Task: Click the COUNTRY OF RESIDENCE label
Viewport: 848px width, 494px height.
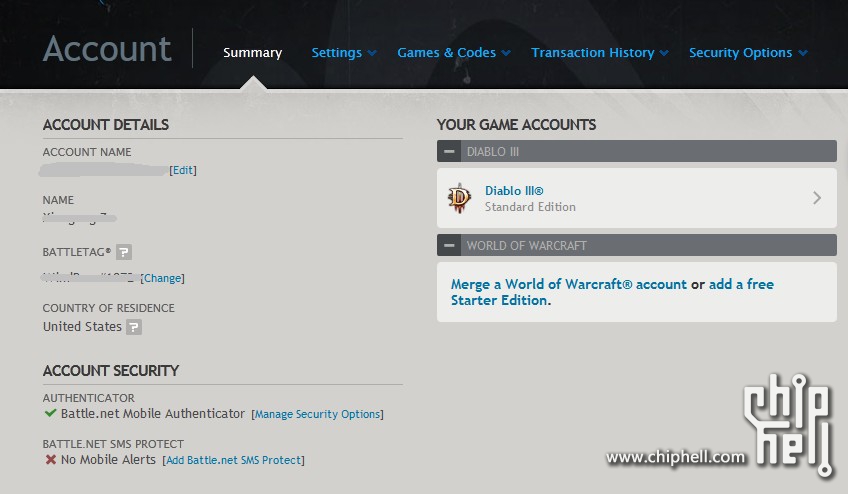Action: [109, 308]
